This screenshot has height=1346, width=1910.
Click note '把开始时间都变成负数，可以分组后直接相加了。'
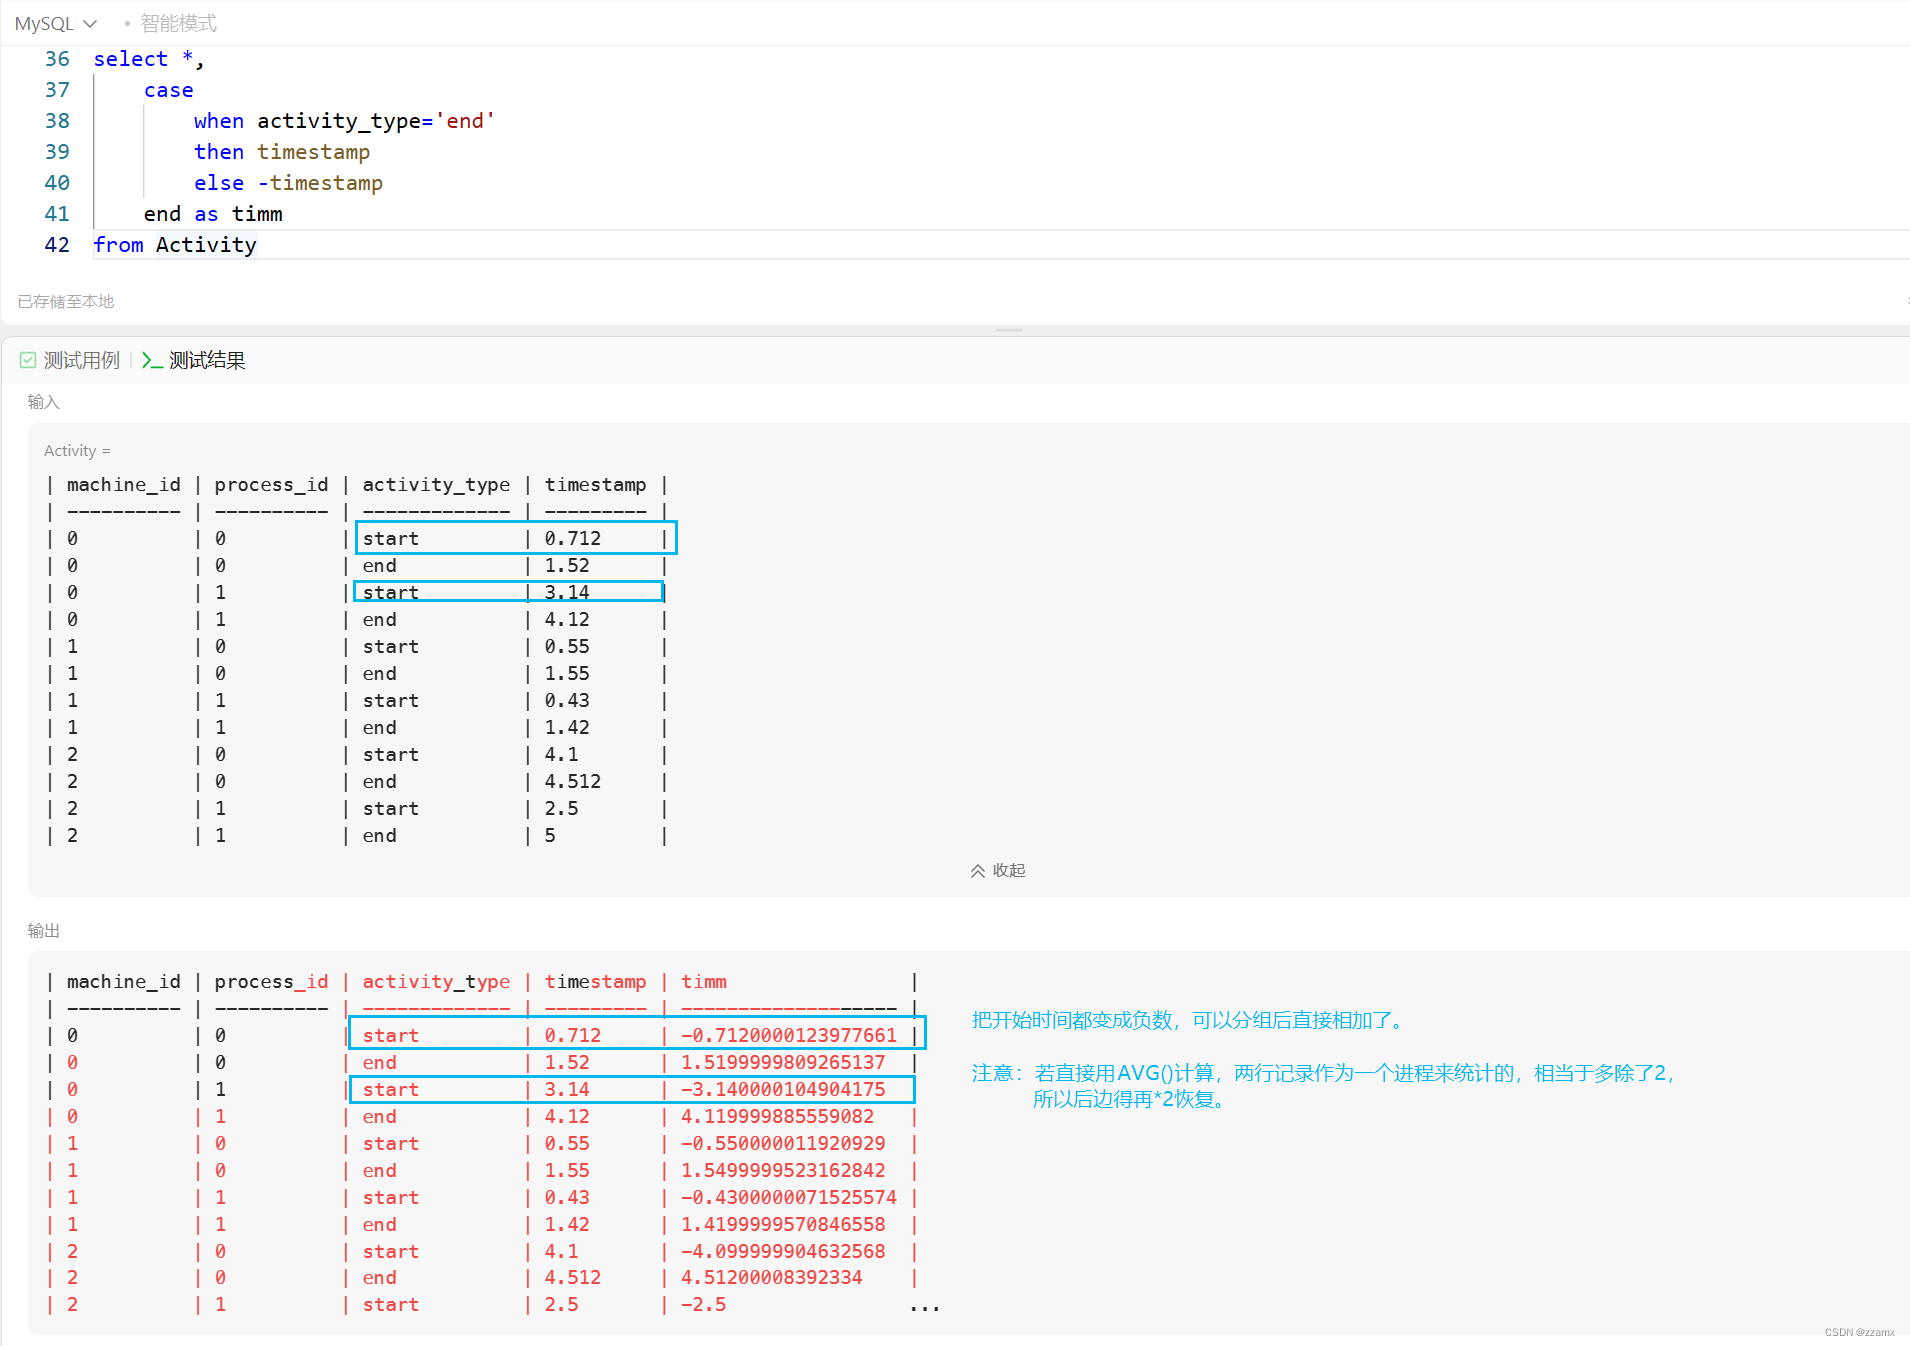coord(1190,1020)
